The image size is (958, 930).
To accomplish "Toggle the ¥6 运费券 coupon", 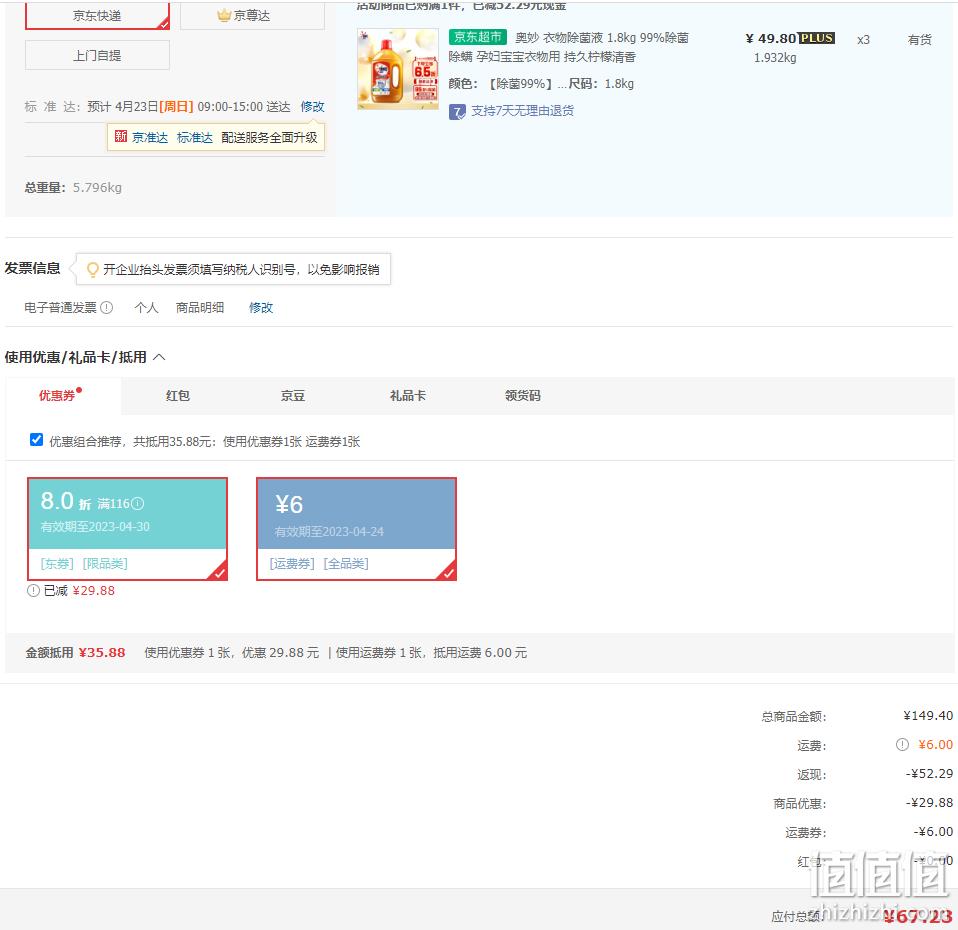I will (356, 529).
